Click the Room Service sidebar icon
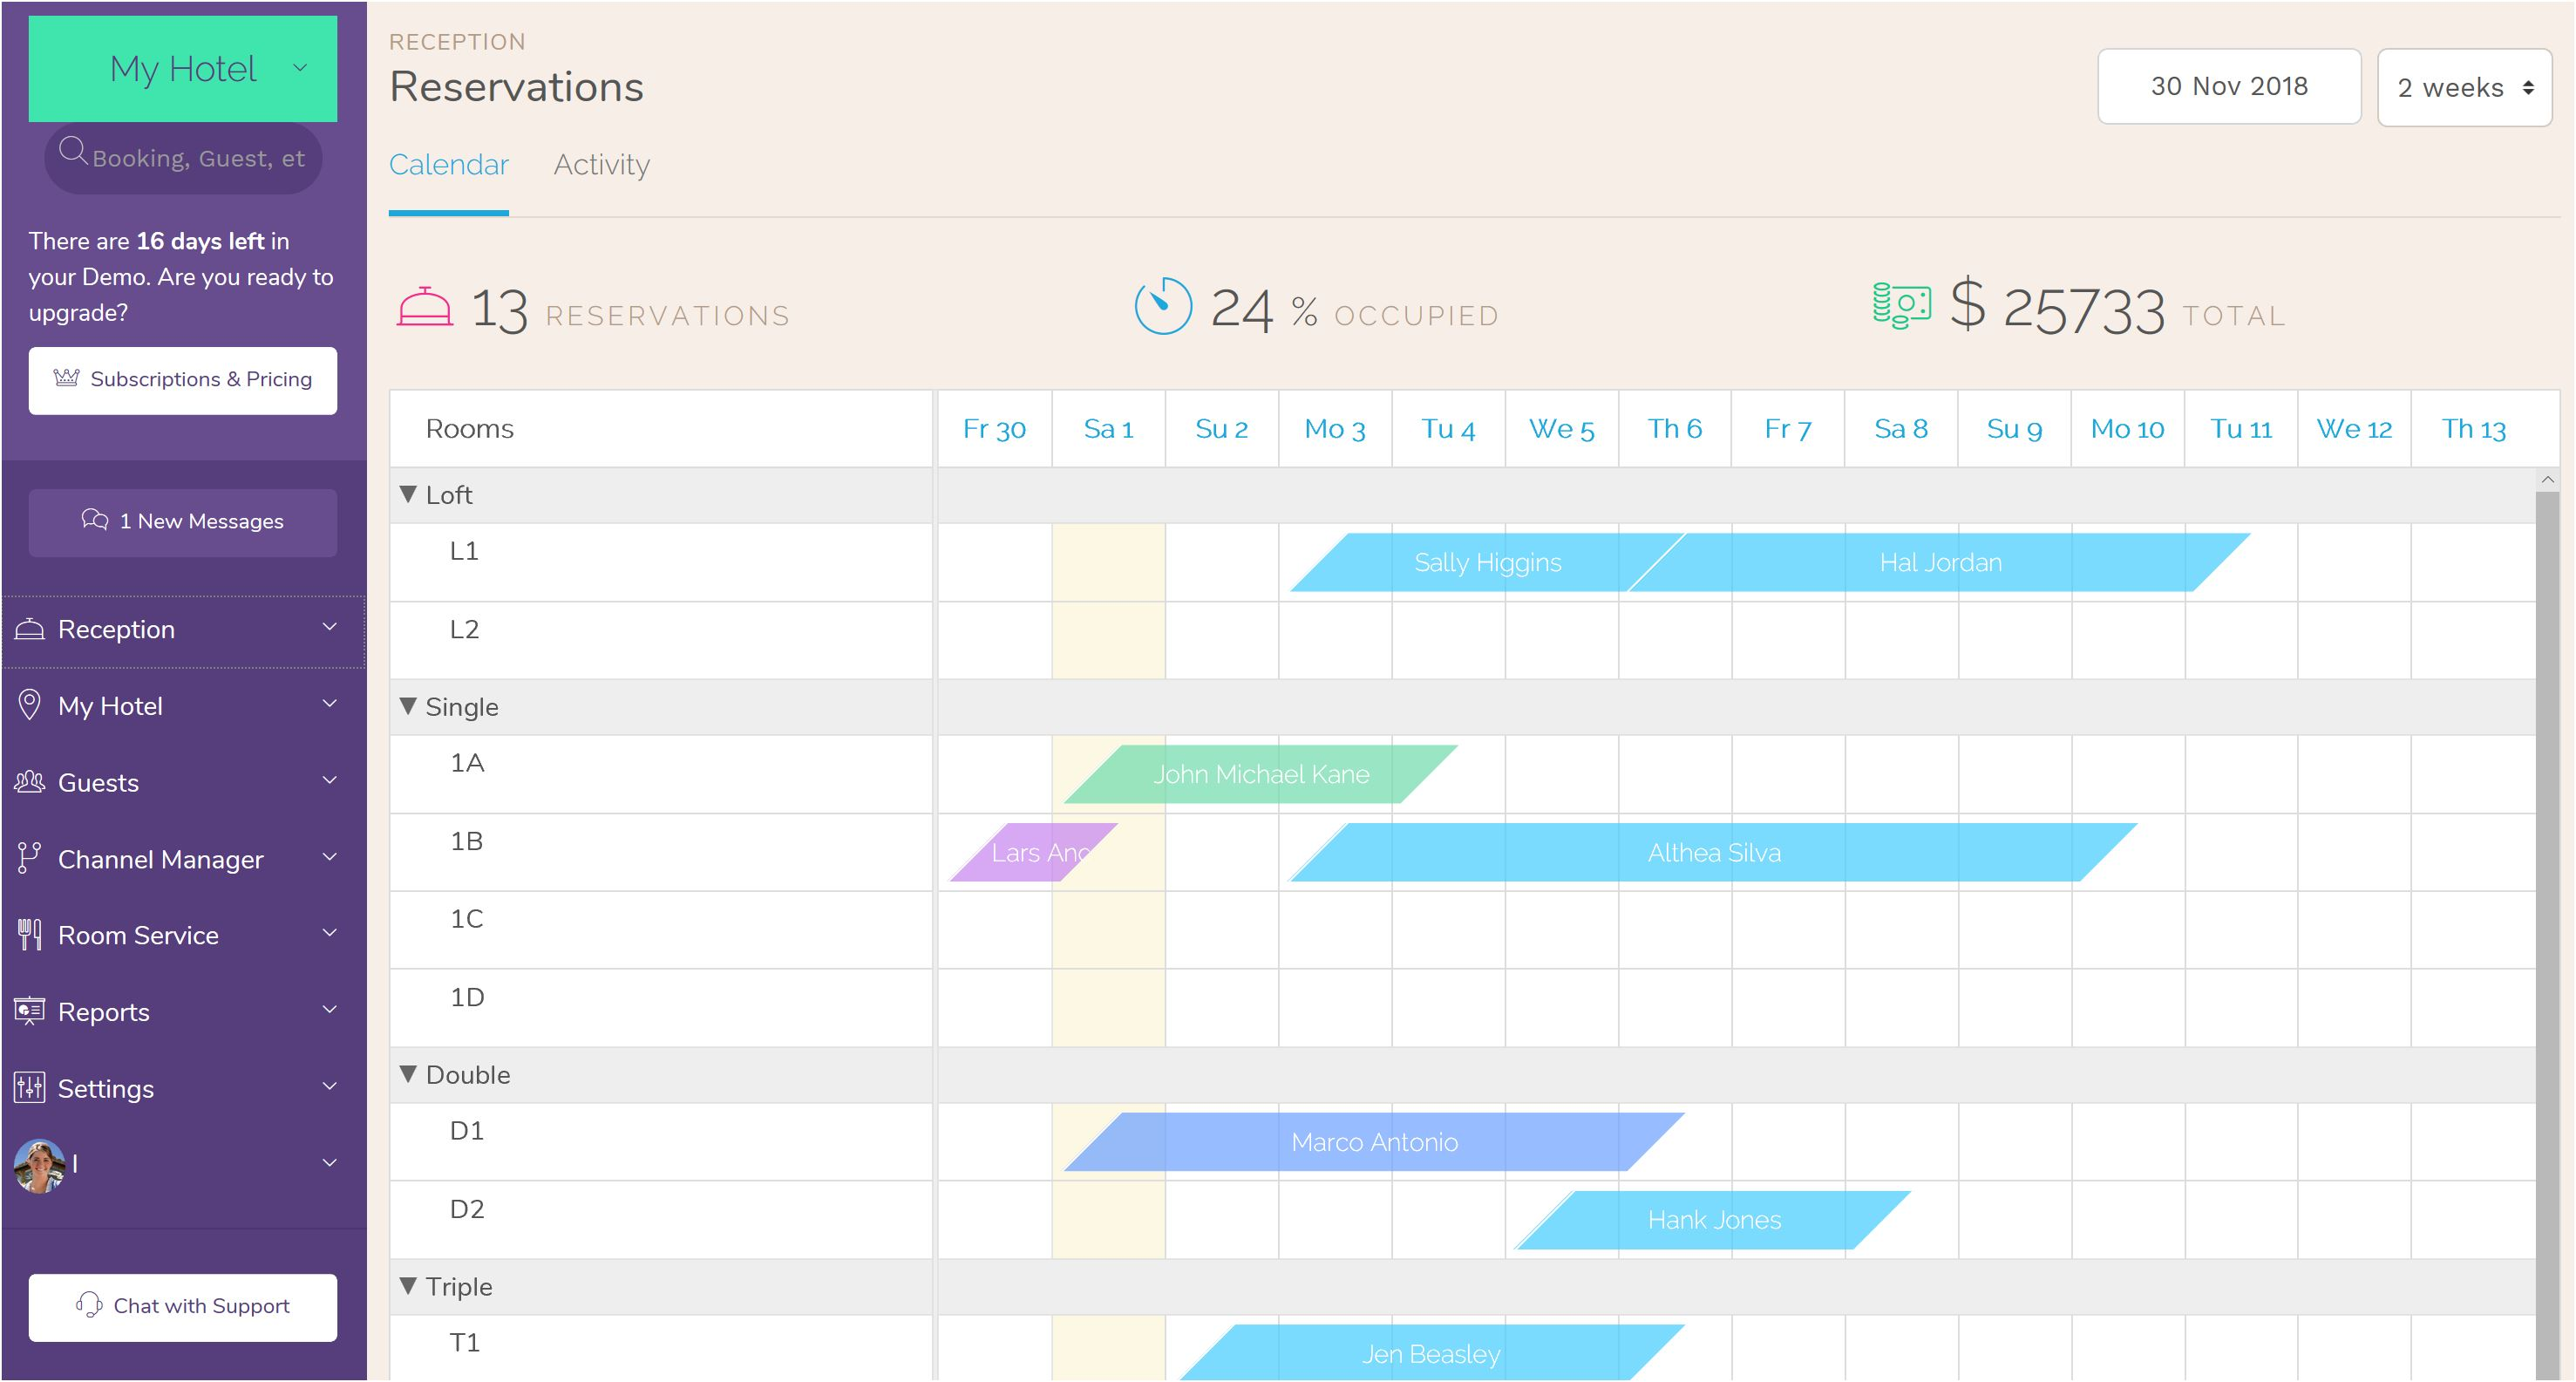This screenshot has width=2576, height=1382. (29, 936)
